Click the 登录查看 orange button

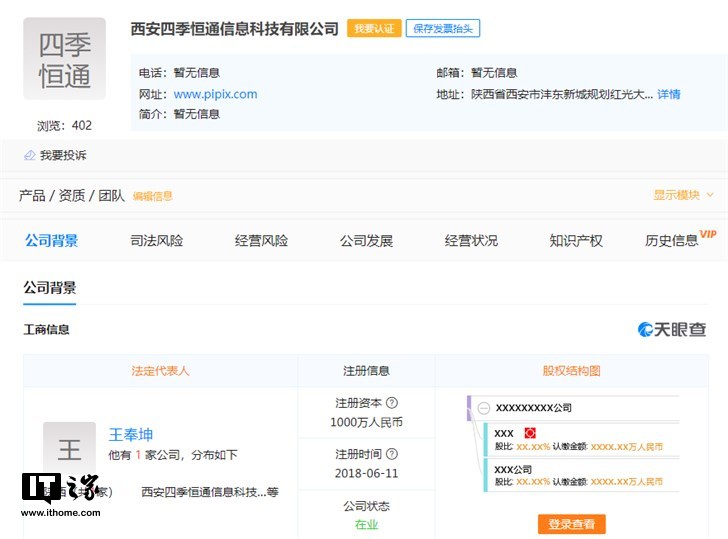tap(572, 524)
